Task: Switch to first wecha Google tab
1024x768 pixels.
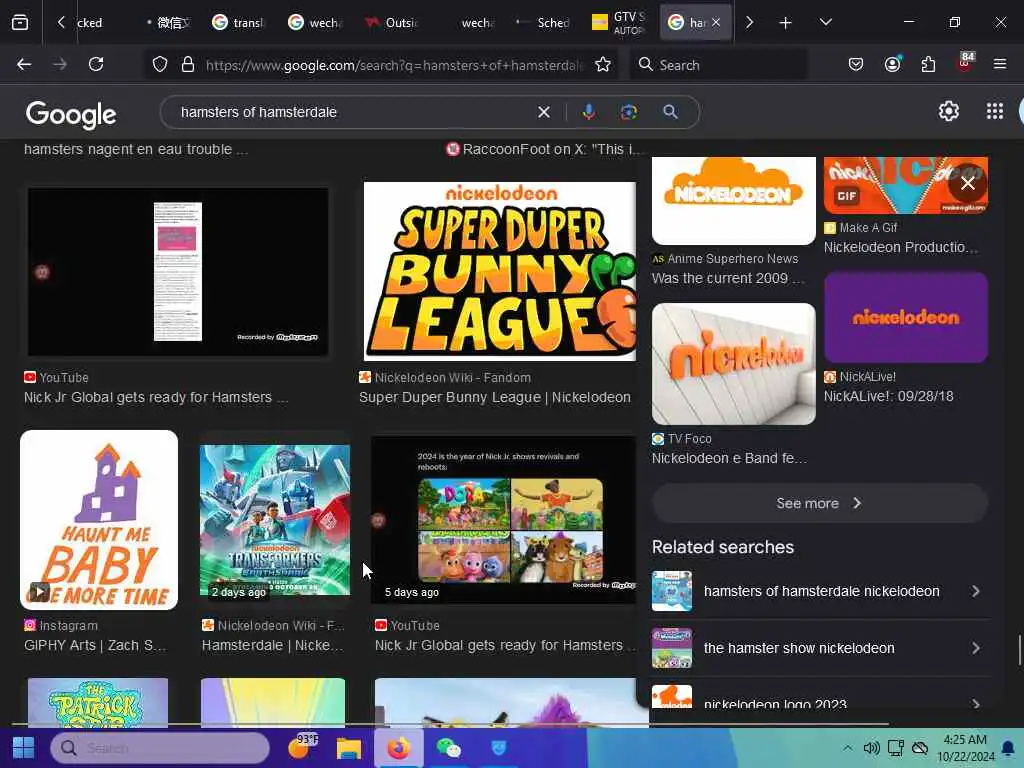Action: point(314,23)
